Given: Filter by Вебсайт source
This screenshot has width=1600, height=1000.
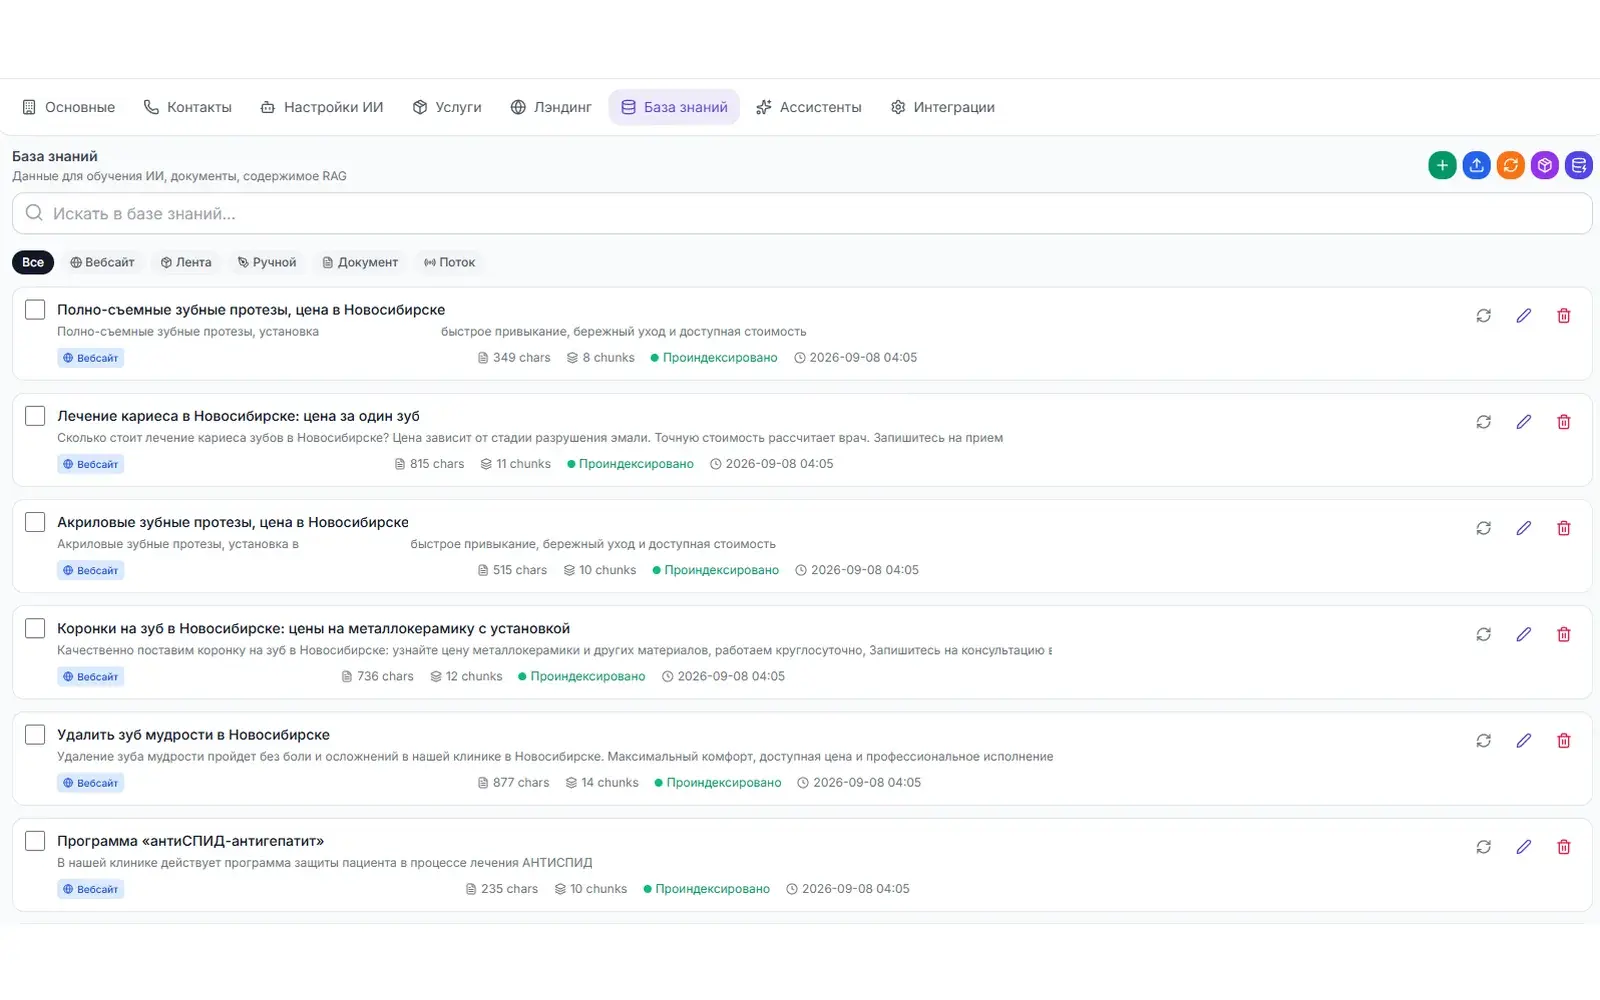Looking at the screenshot, I should click(x=102, y=262).
